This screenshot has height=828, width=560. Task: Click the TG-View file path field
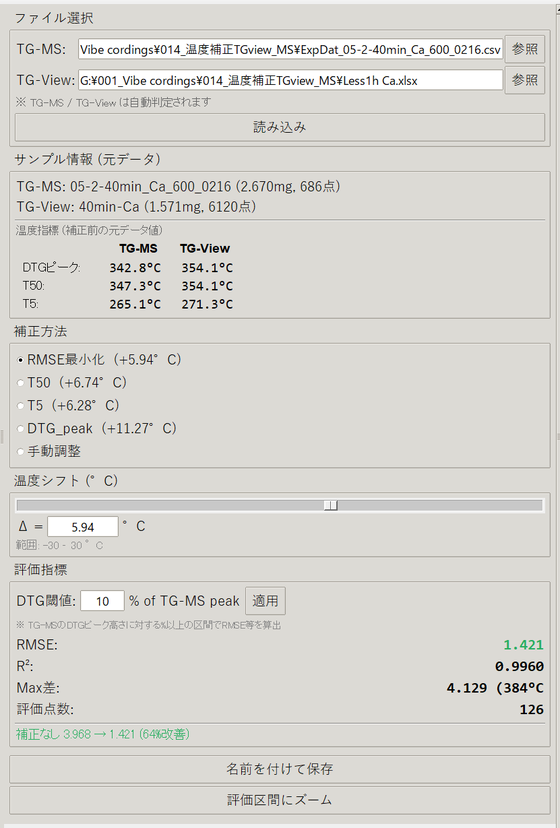pos(290,81)
